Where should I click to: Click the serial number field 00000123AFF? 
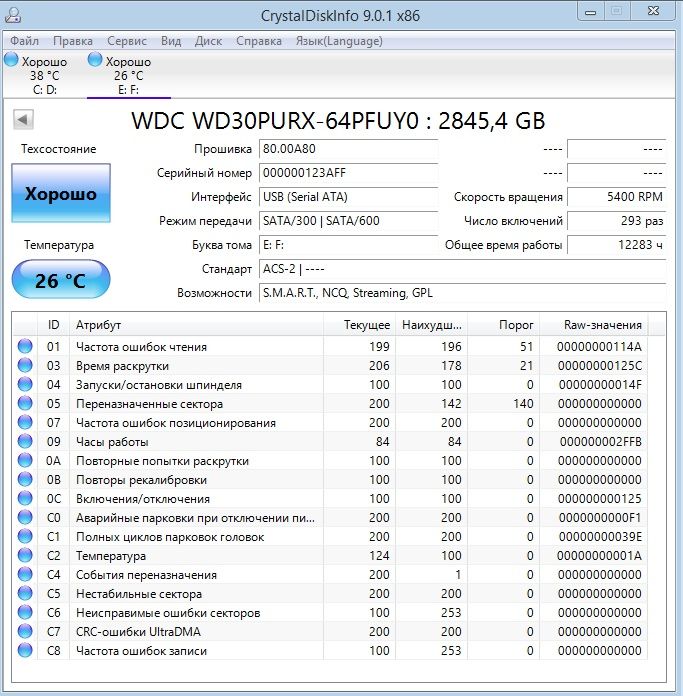tap(348, 173)
